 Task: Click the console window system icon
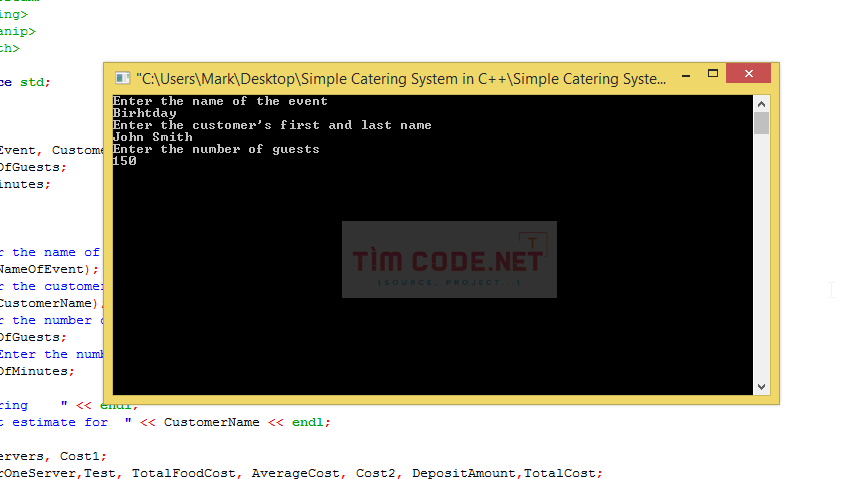point(122,78)
